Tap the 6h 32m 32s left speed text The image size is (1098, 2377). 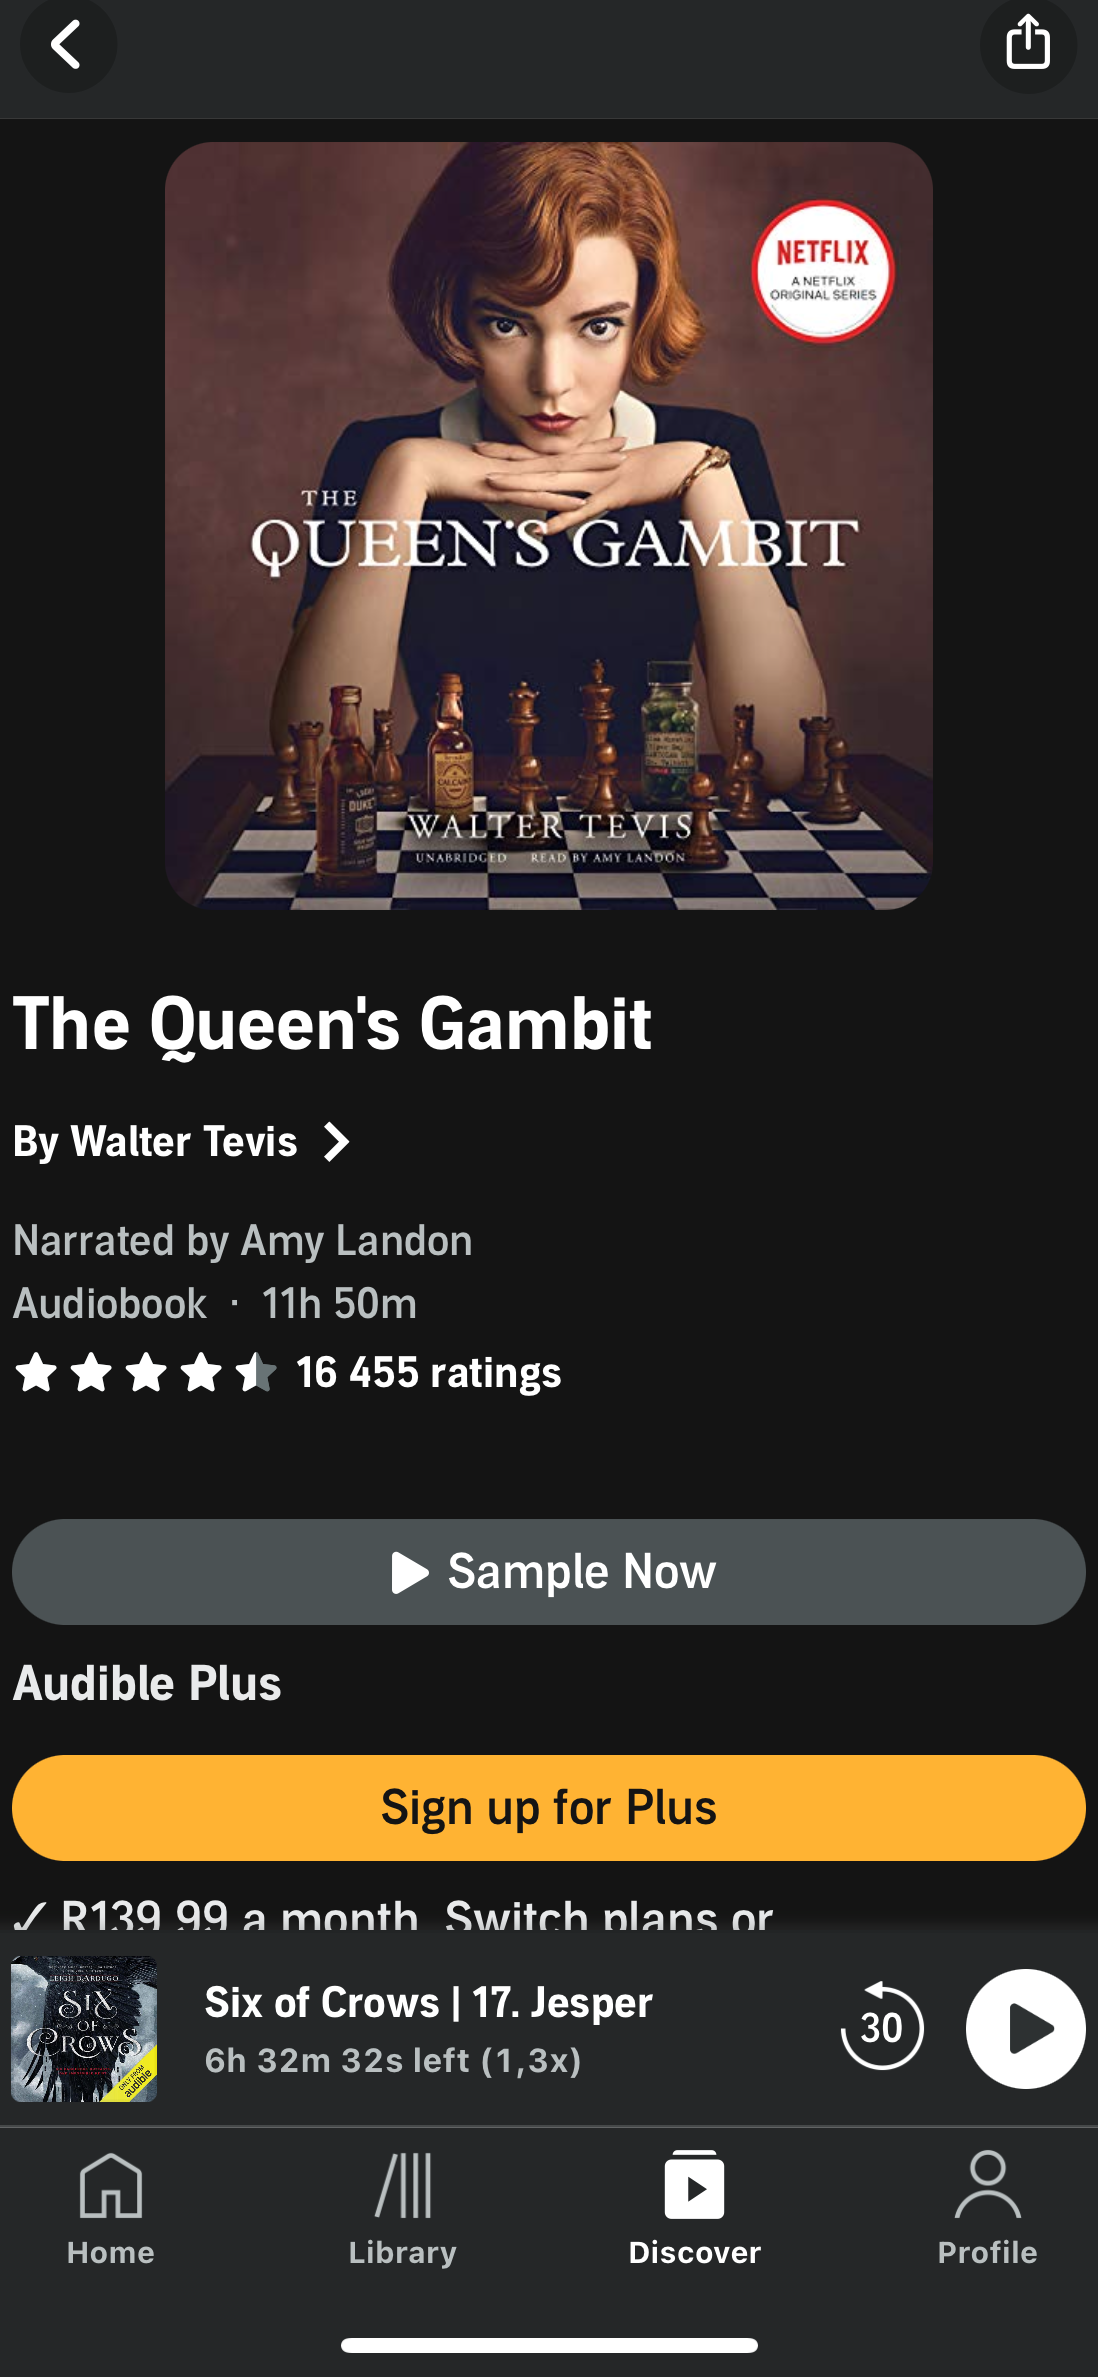click(x=393, y=2060)
